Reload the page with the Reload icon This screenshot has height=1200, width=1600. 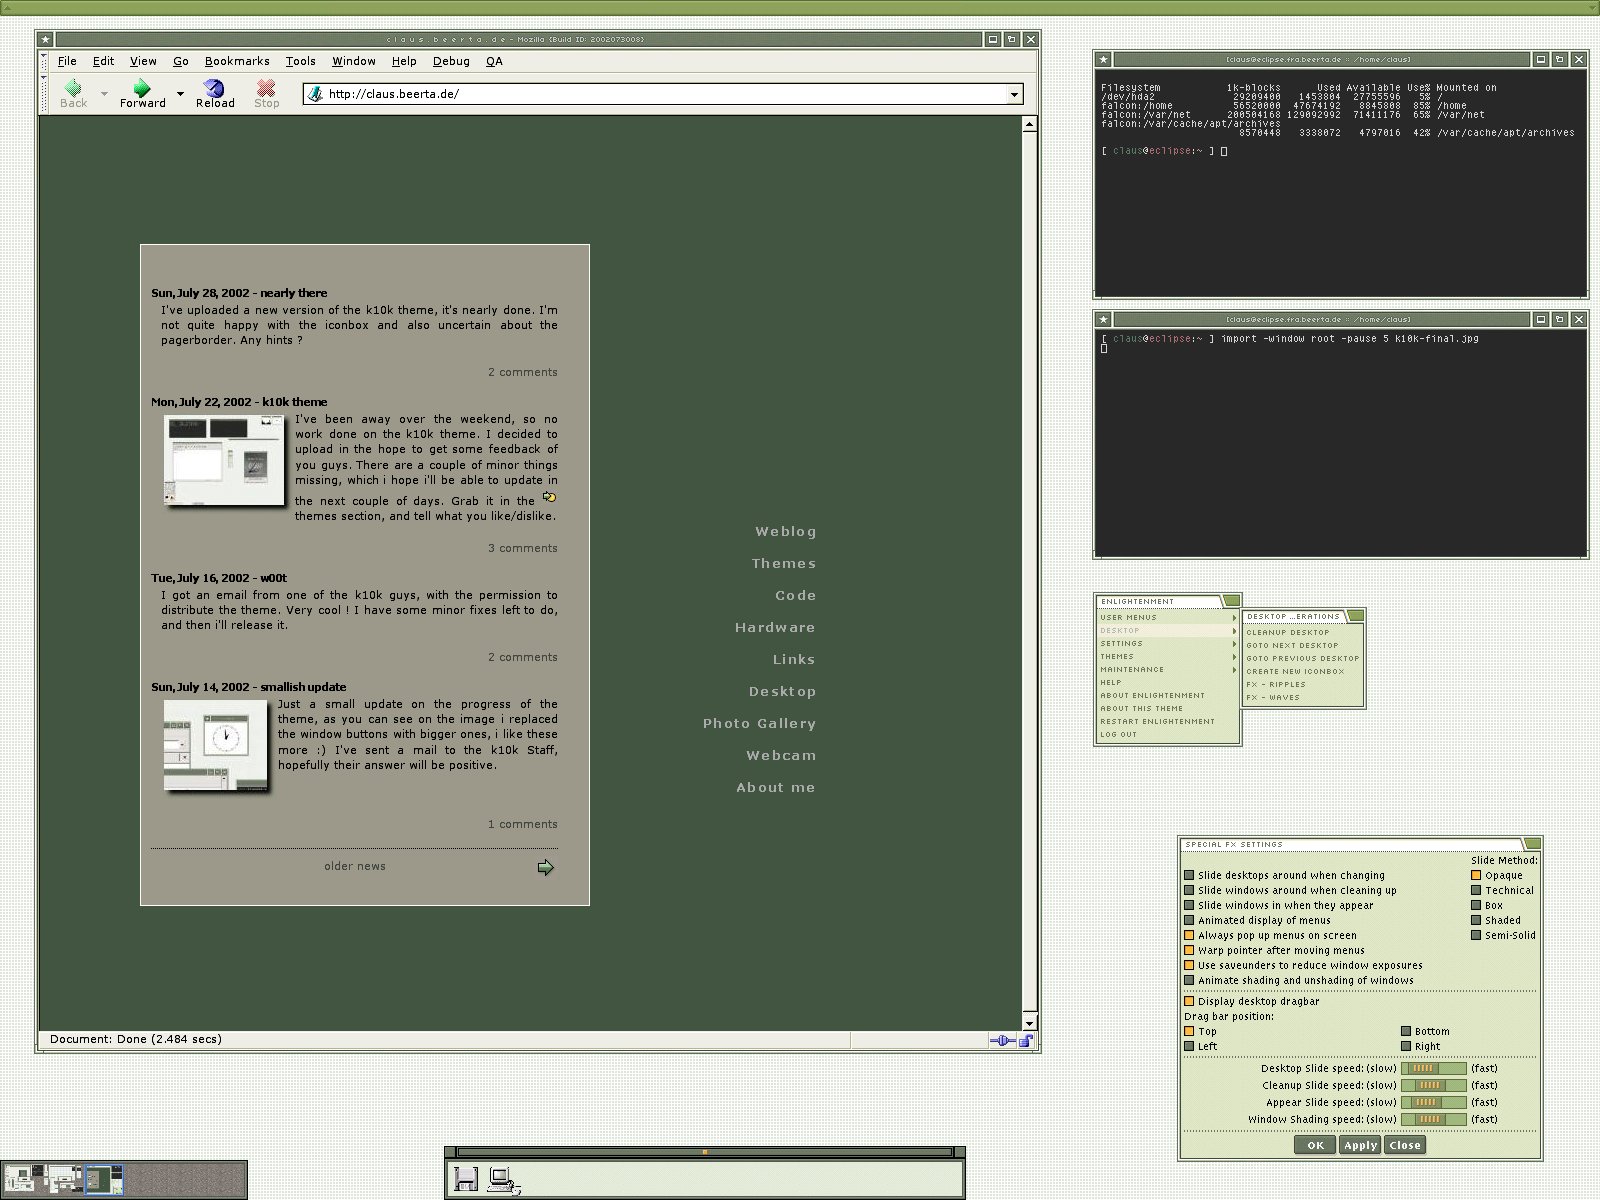click(213, 88)
